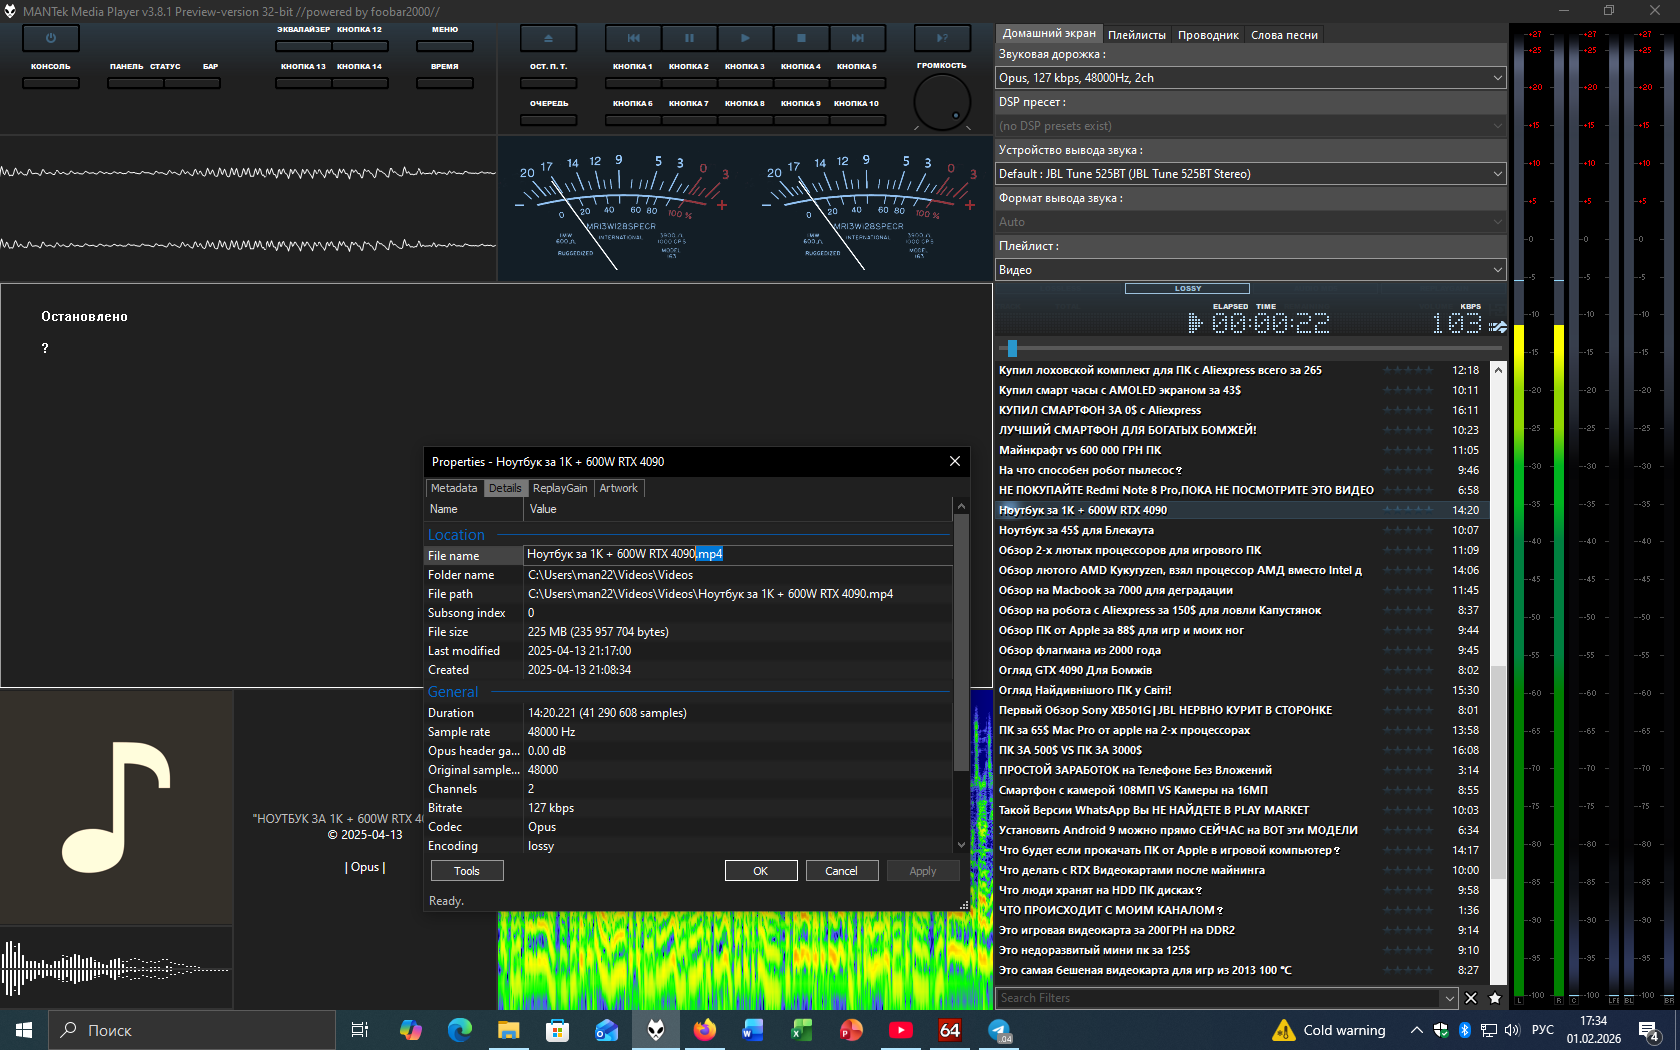1680x1050 pixels.
Task: Skip to the previous track
Action: 633,38
